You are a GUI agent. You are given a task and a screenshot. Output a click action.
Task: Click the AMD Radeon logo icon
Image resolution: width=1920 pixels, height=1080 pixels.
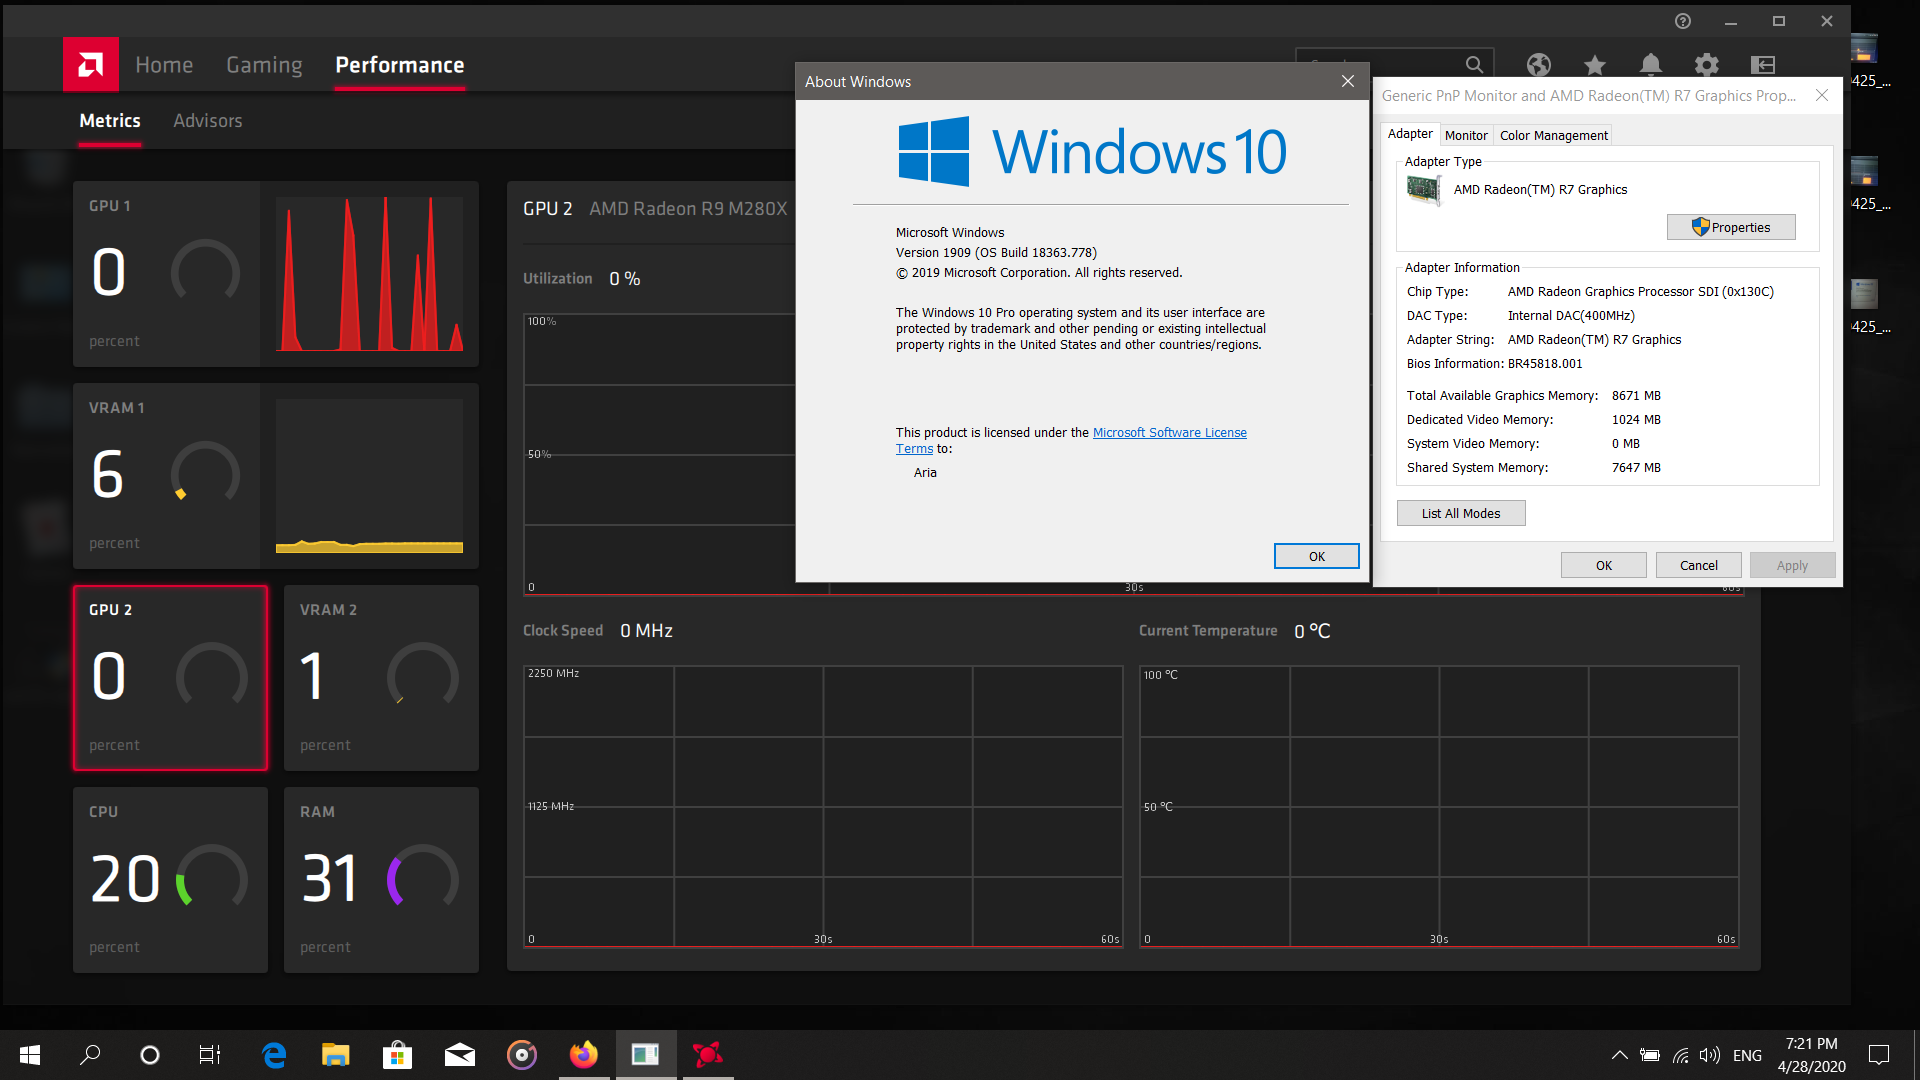91,65
